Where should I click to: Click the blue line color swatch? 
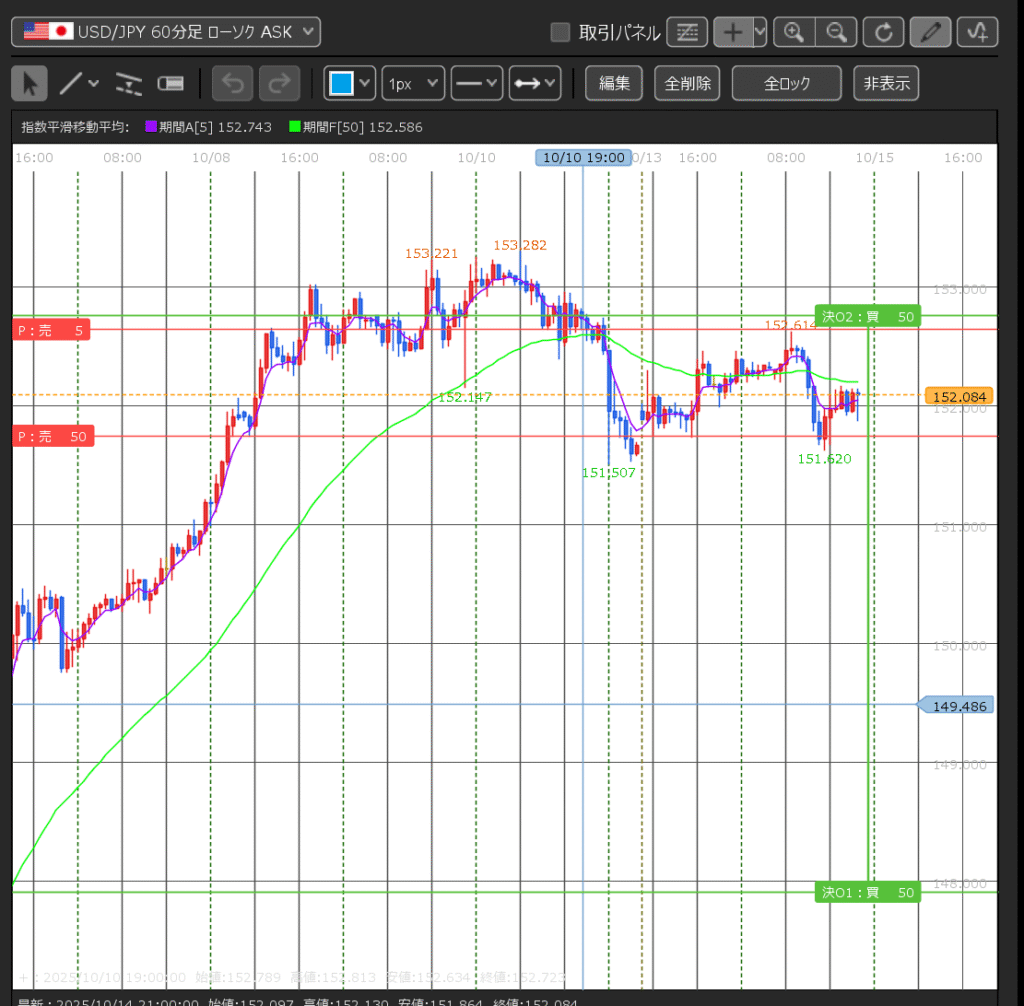(341, 84)
